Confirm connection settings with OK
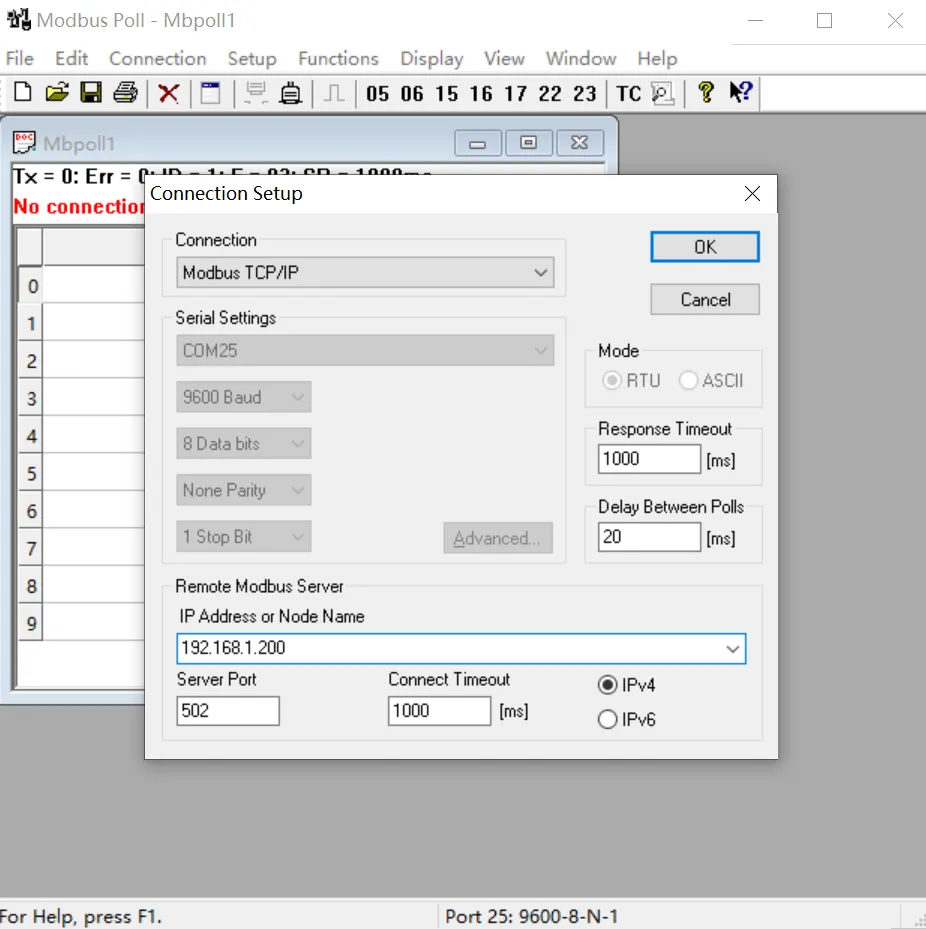926x929 pixels. (x=704, y=246)
